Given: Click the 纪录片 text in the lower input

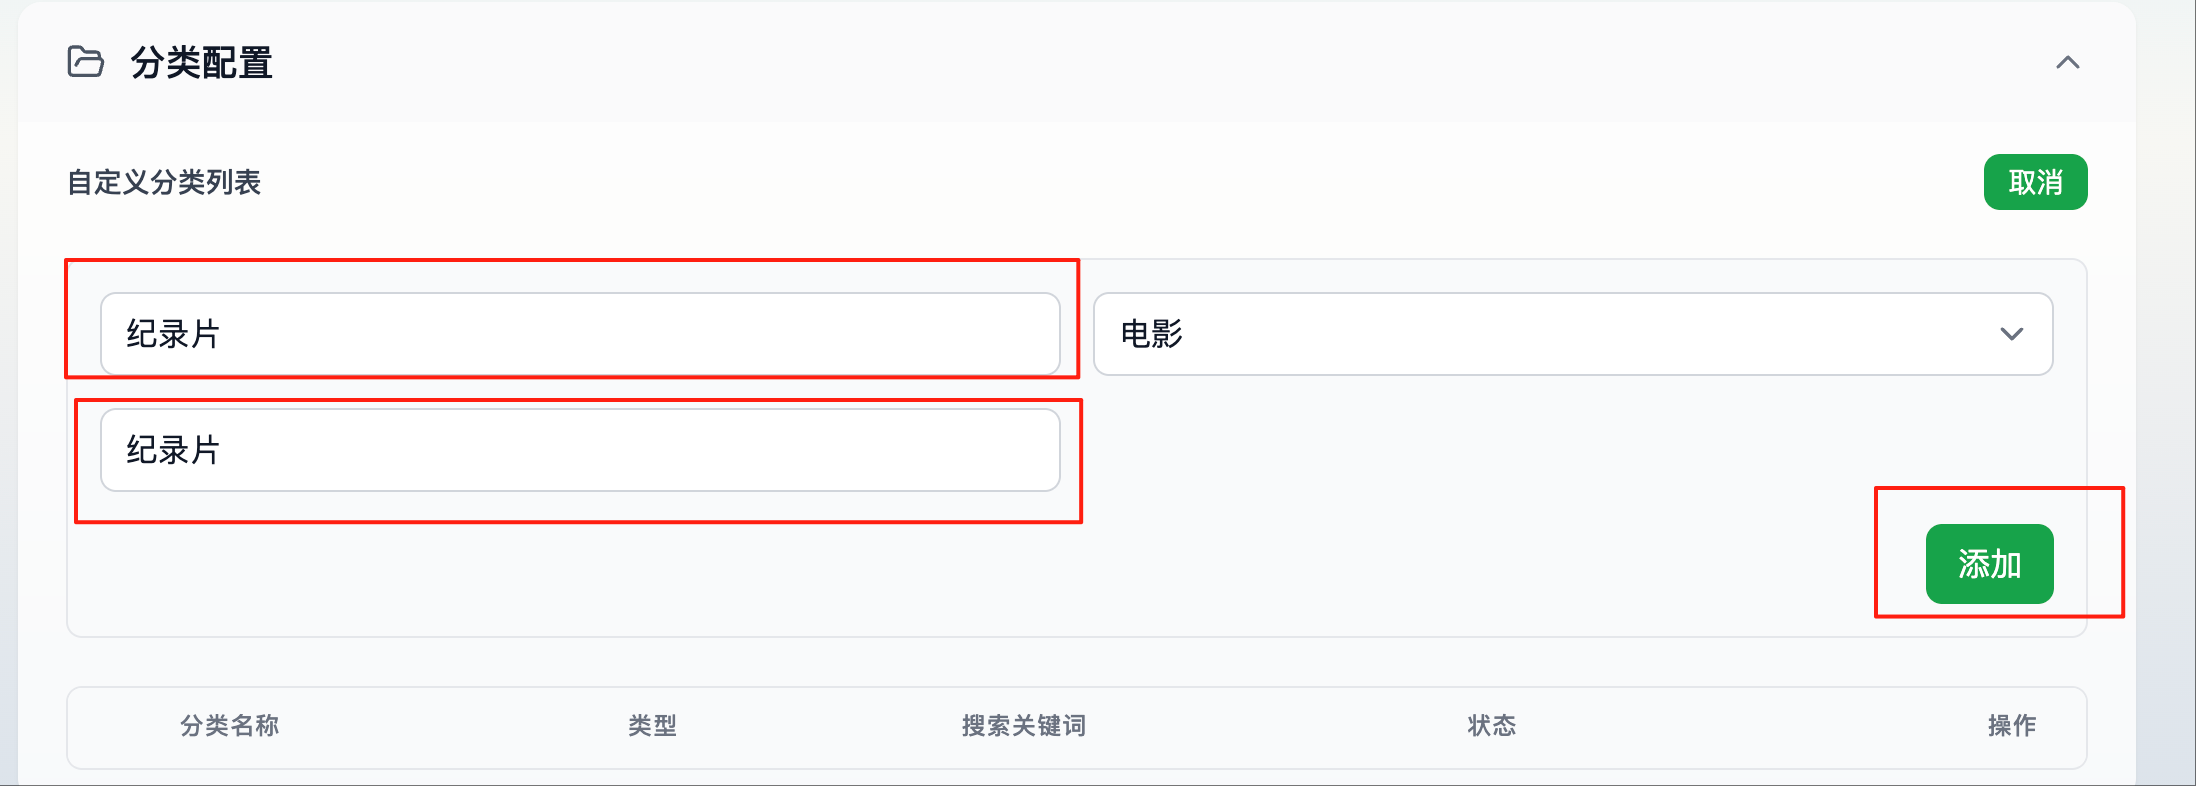Looking at the screenshot, I should 173,450.
